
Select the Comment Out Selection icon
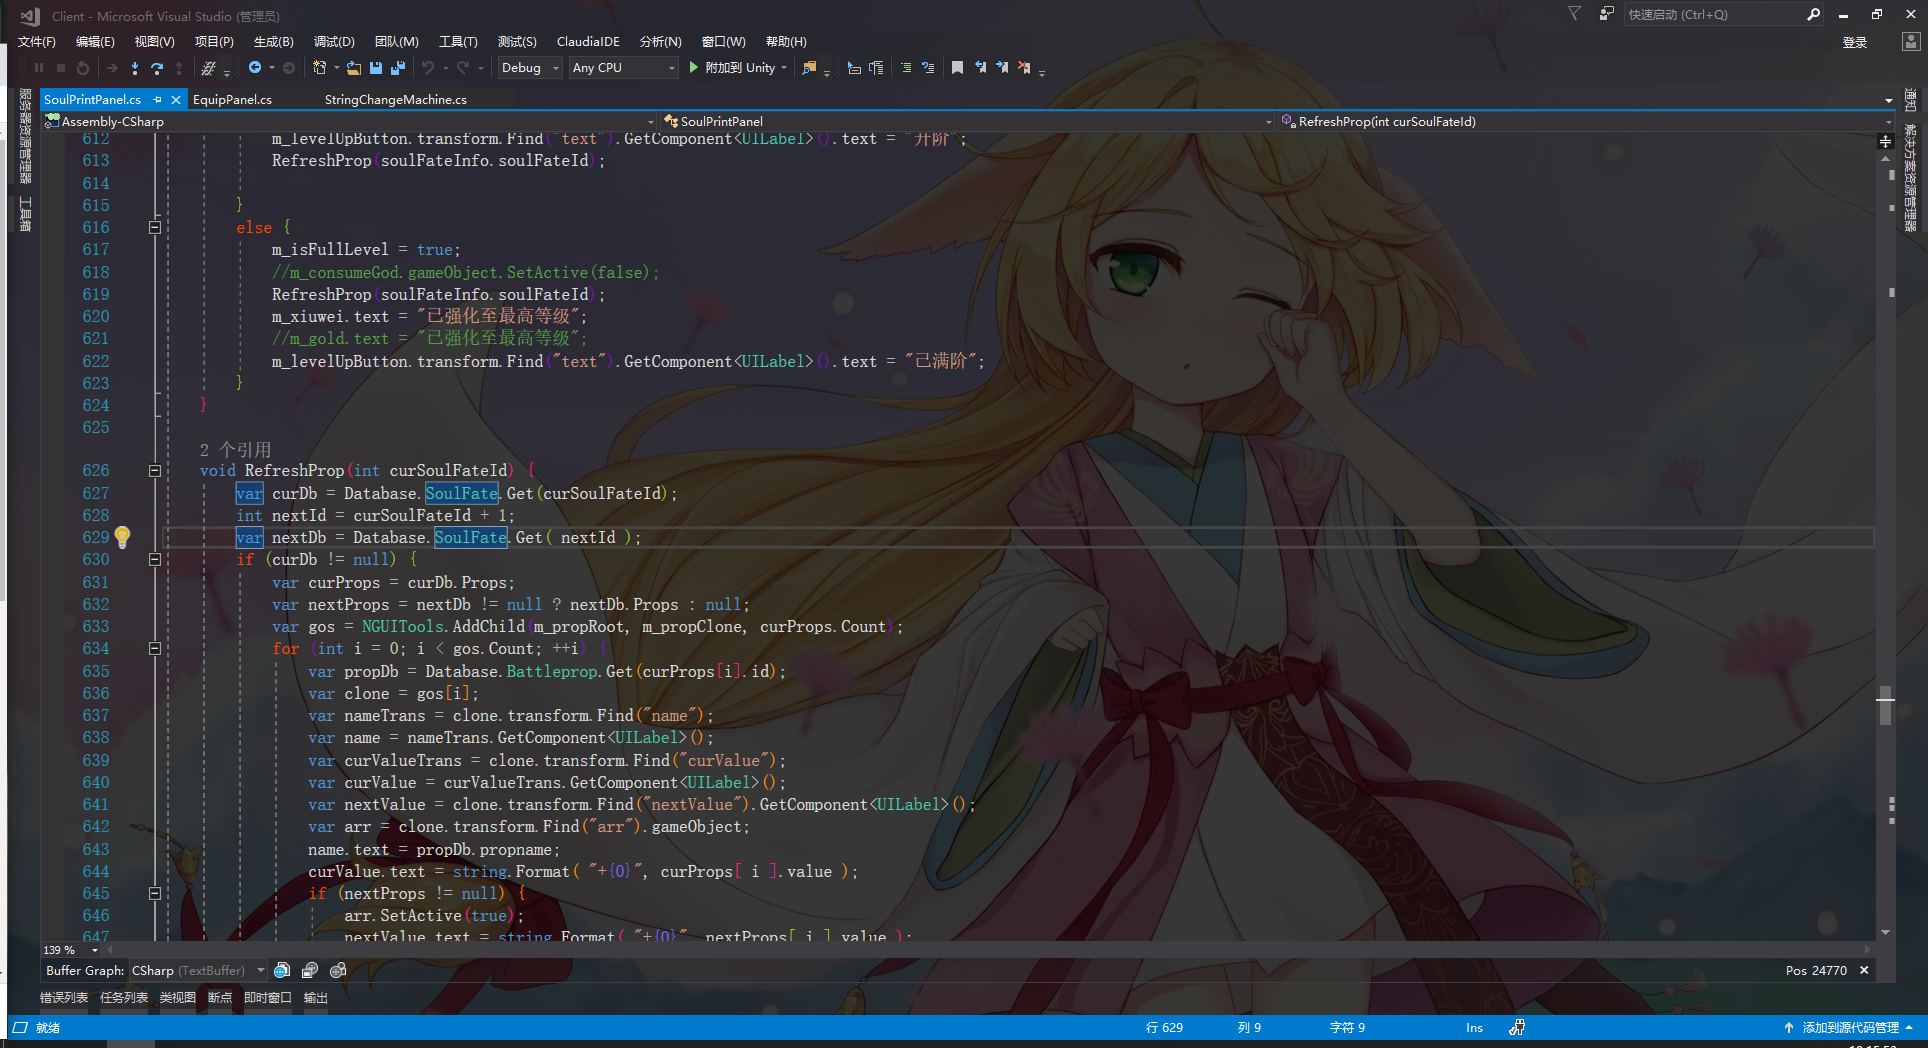coord(905,67)
